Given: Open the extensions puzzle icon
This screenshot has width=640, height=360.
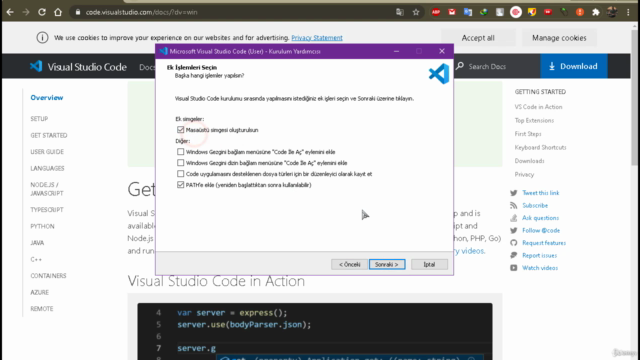Looking at the screenshot, I should pyautogui.click(x=596, y=12).
